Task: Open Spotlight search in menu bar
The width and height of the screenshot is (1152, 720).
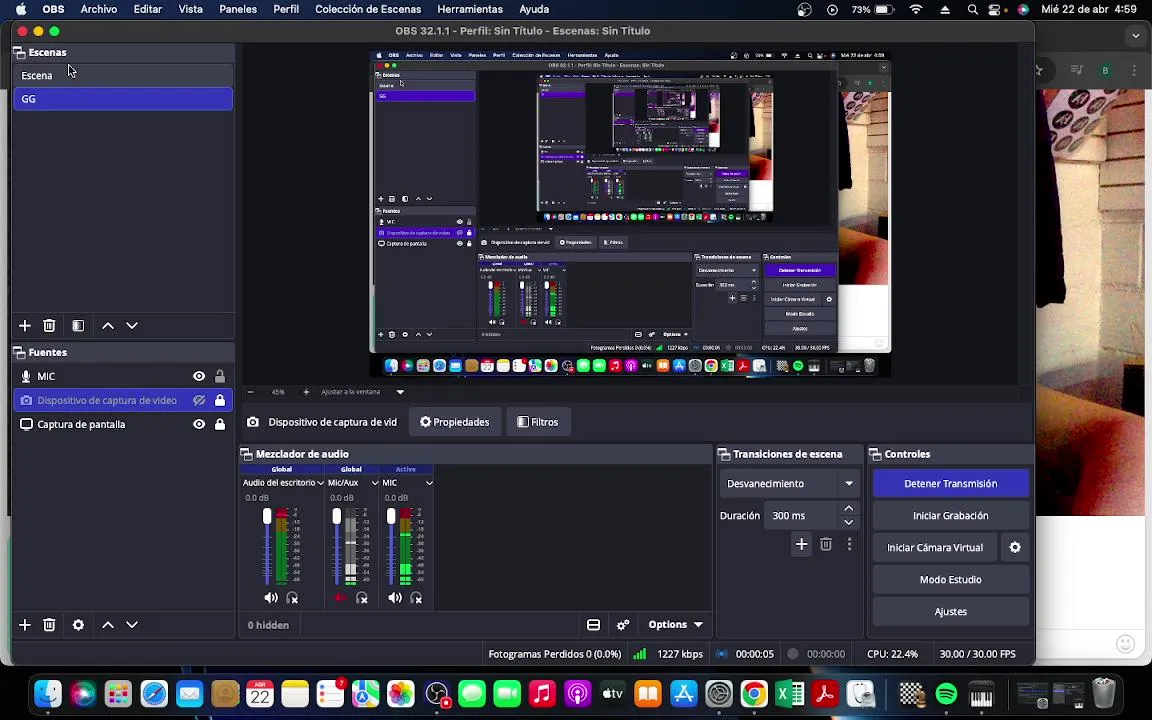Action: (972, 10)
